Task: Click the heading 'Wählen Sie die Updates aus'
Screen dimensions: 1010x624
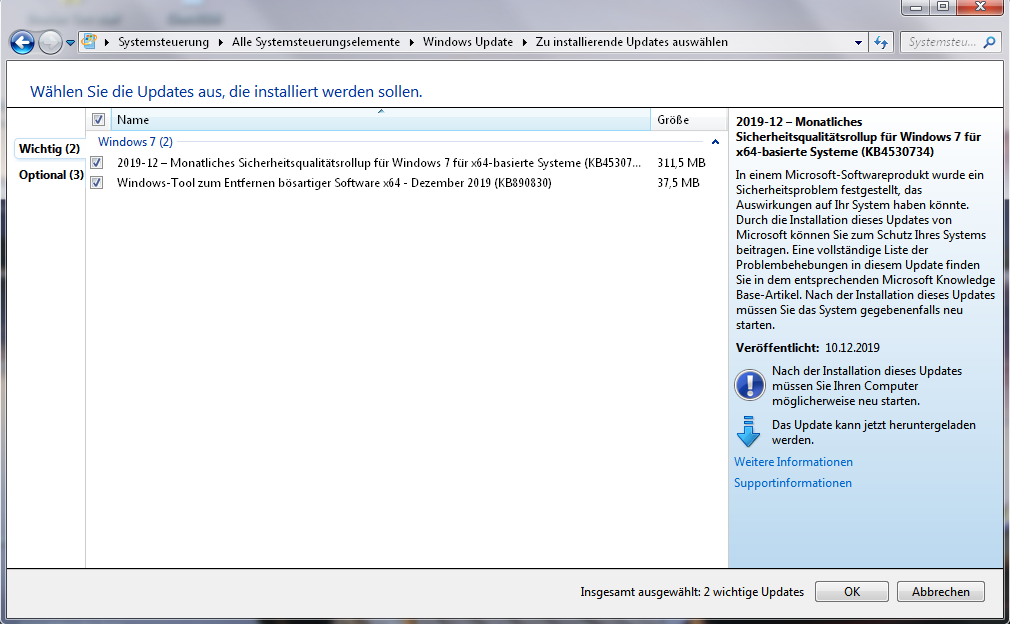Action: (226, 91)
